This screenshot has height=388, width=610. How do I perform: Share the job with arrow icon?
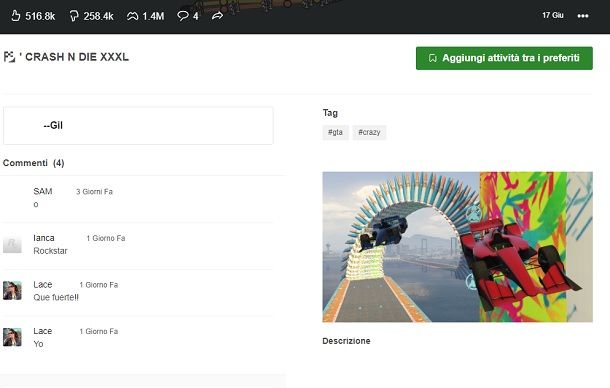click(217, 16)
